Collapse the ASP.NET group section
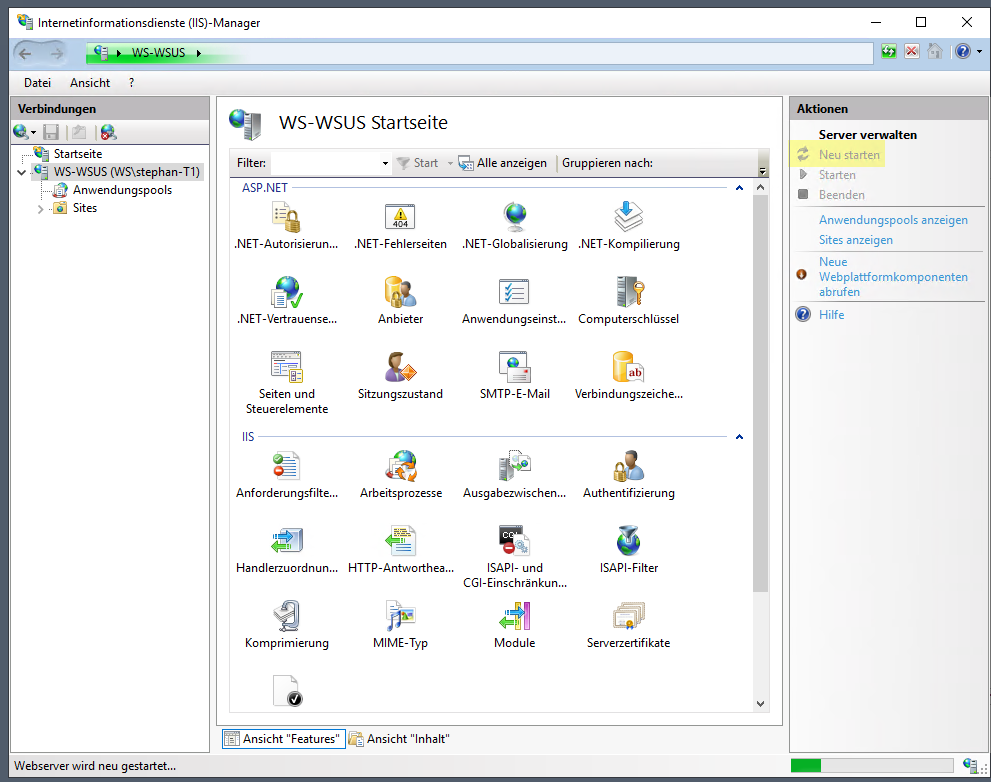Image resolution: width=991 pixels, height=782 pixels. 739,188
